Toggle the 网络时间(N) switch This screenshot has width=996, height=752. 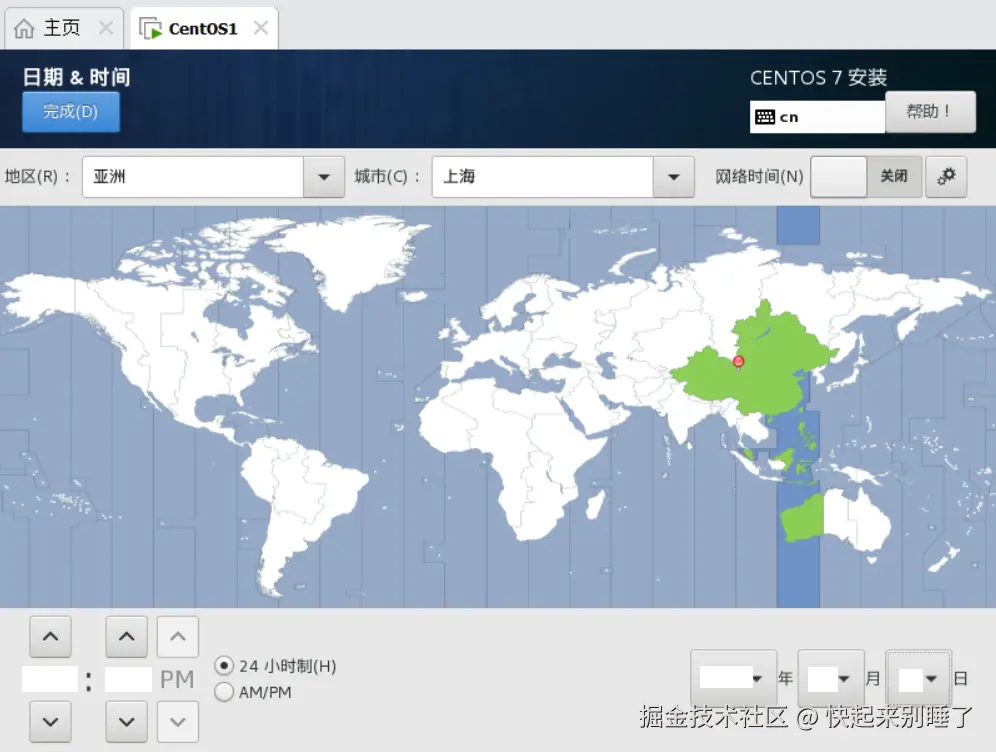pyautogui.click(x=866, y=177)
